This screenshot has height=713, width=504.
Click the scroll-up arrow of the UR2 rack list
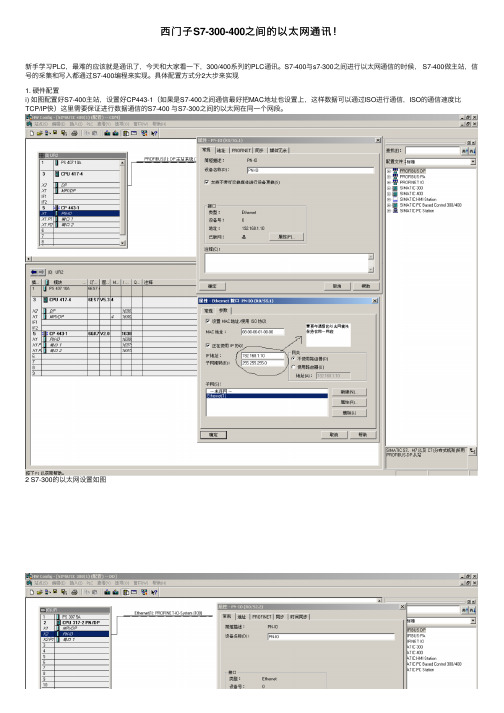(x=122, y=163)
